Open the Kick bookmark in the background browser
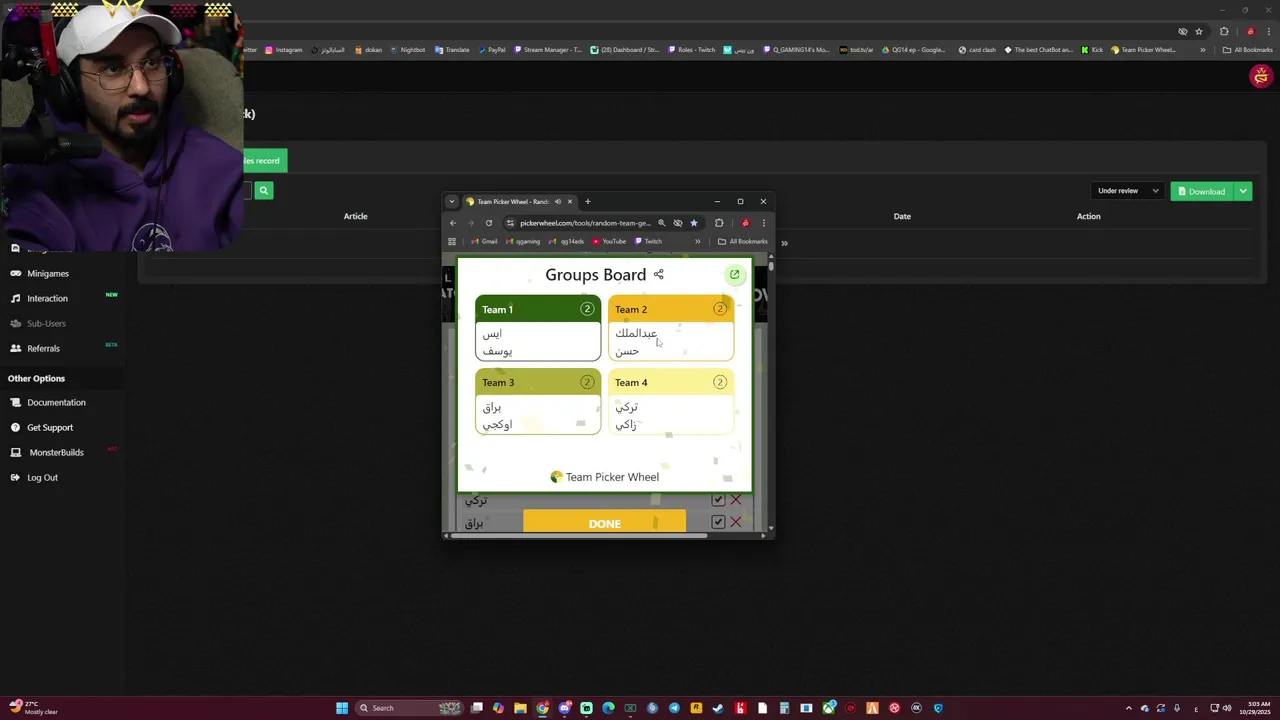The image size is (1280, 720). (1092, 50)
